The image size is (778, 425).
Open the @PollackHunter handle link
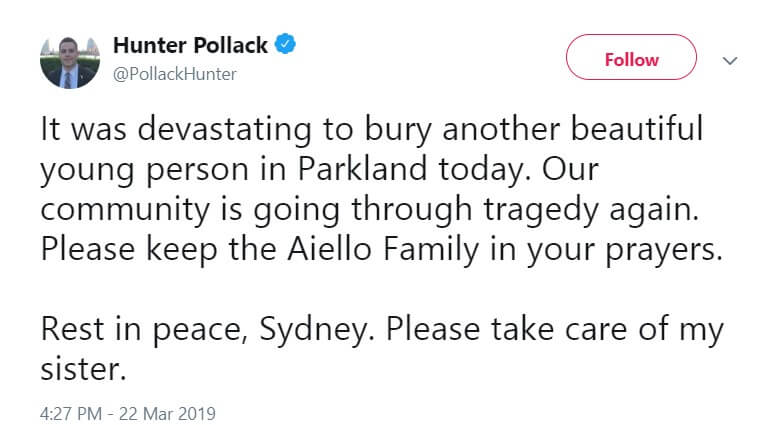[x=175, y=74]
